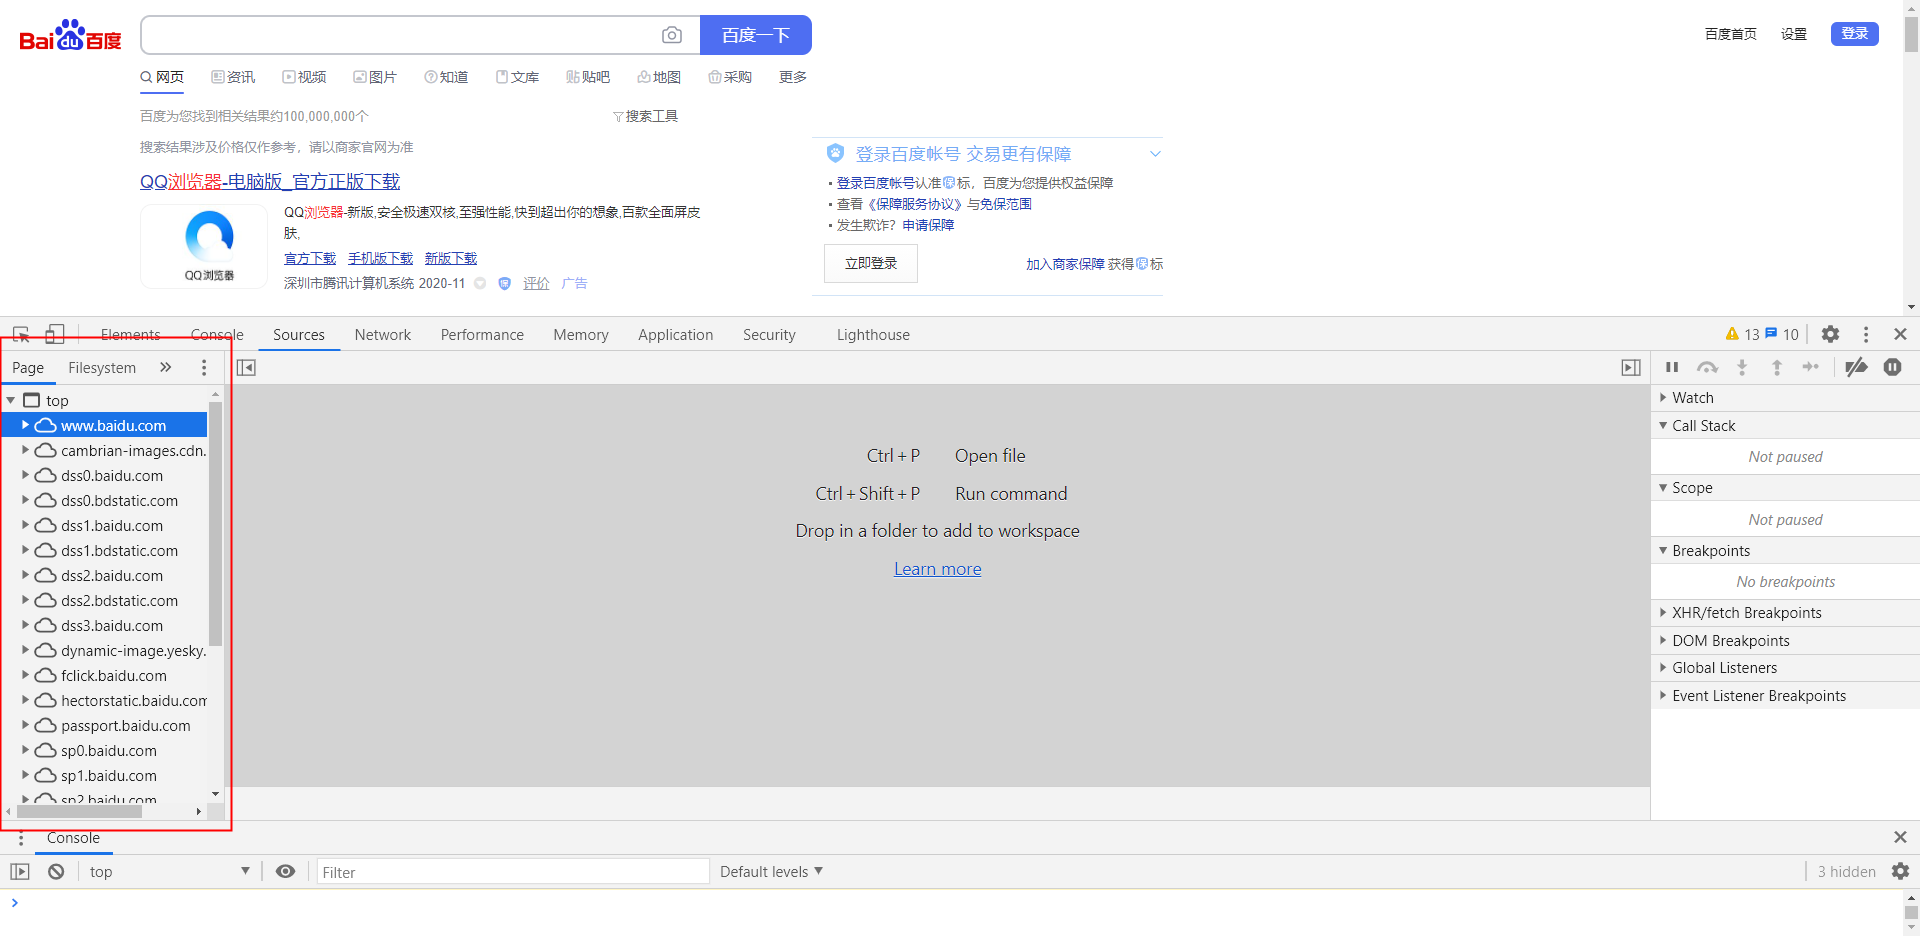Click the step over function icon
Image resolution: width=1920 pixels, height=936 pixels.
pyautogui.click(x=1707, y=367)
